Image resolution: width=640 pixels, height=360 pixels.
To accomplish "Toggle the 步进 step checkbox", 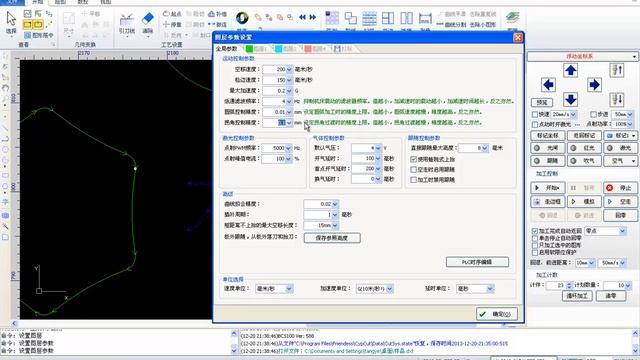I will coord(593,114).
